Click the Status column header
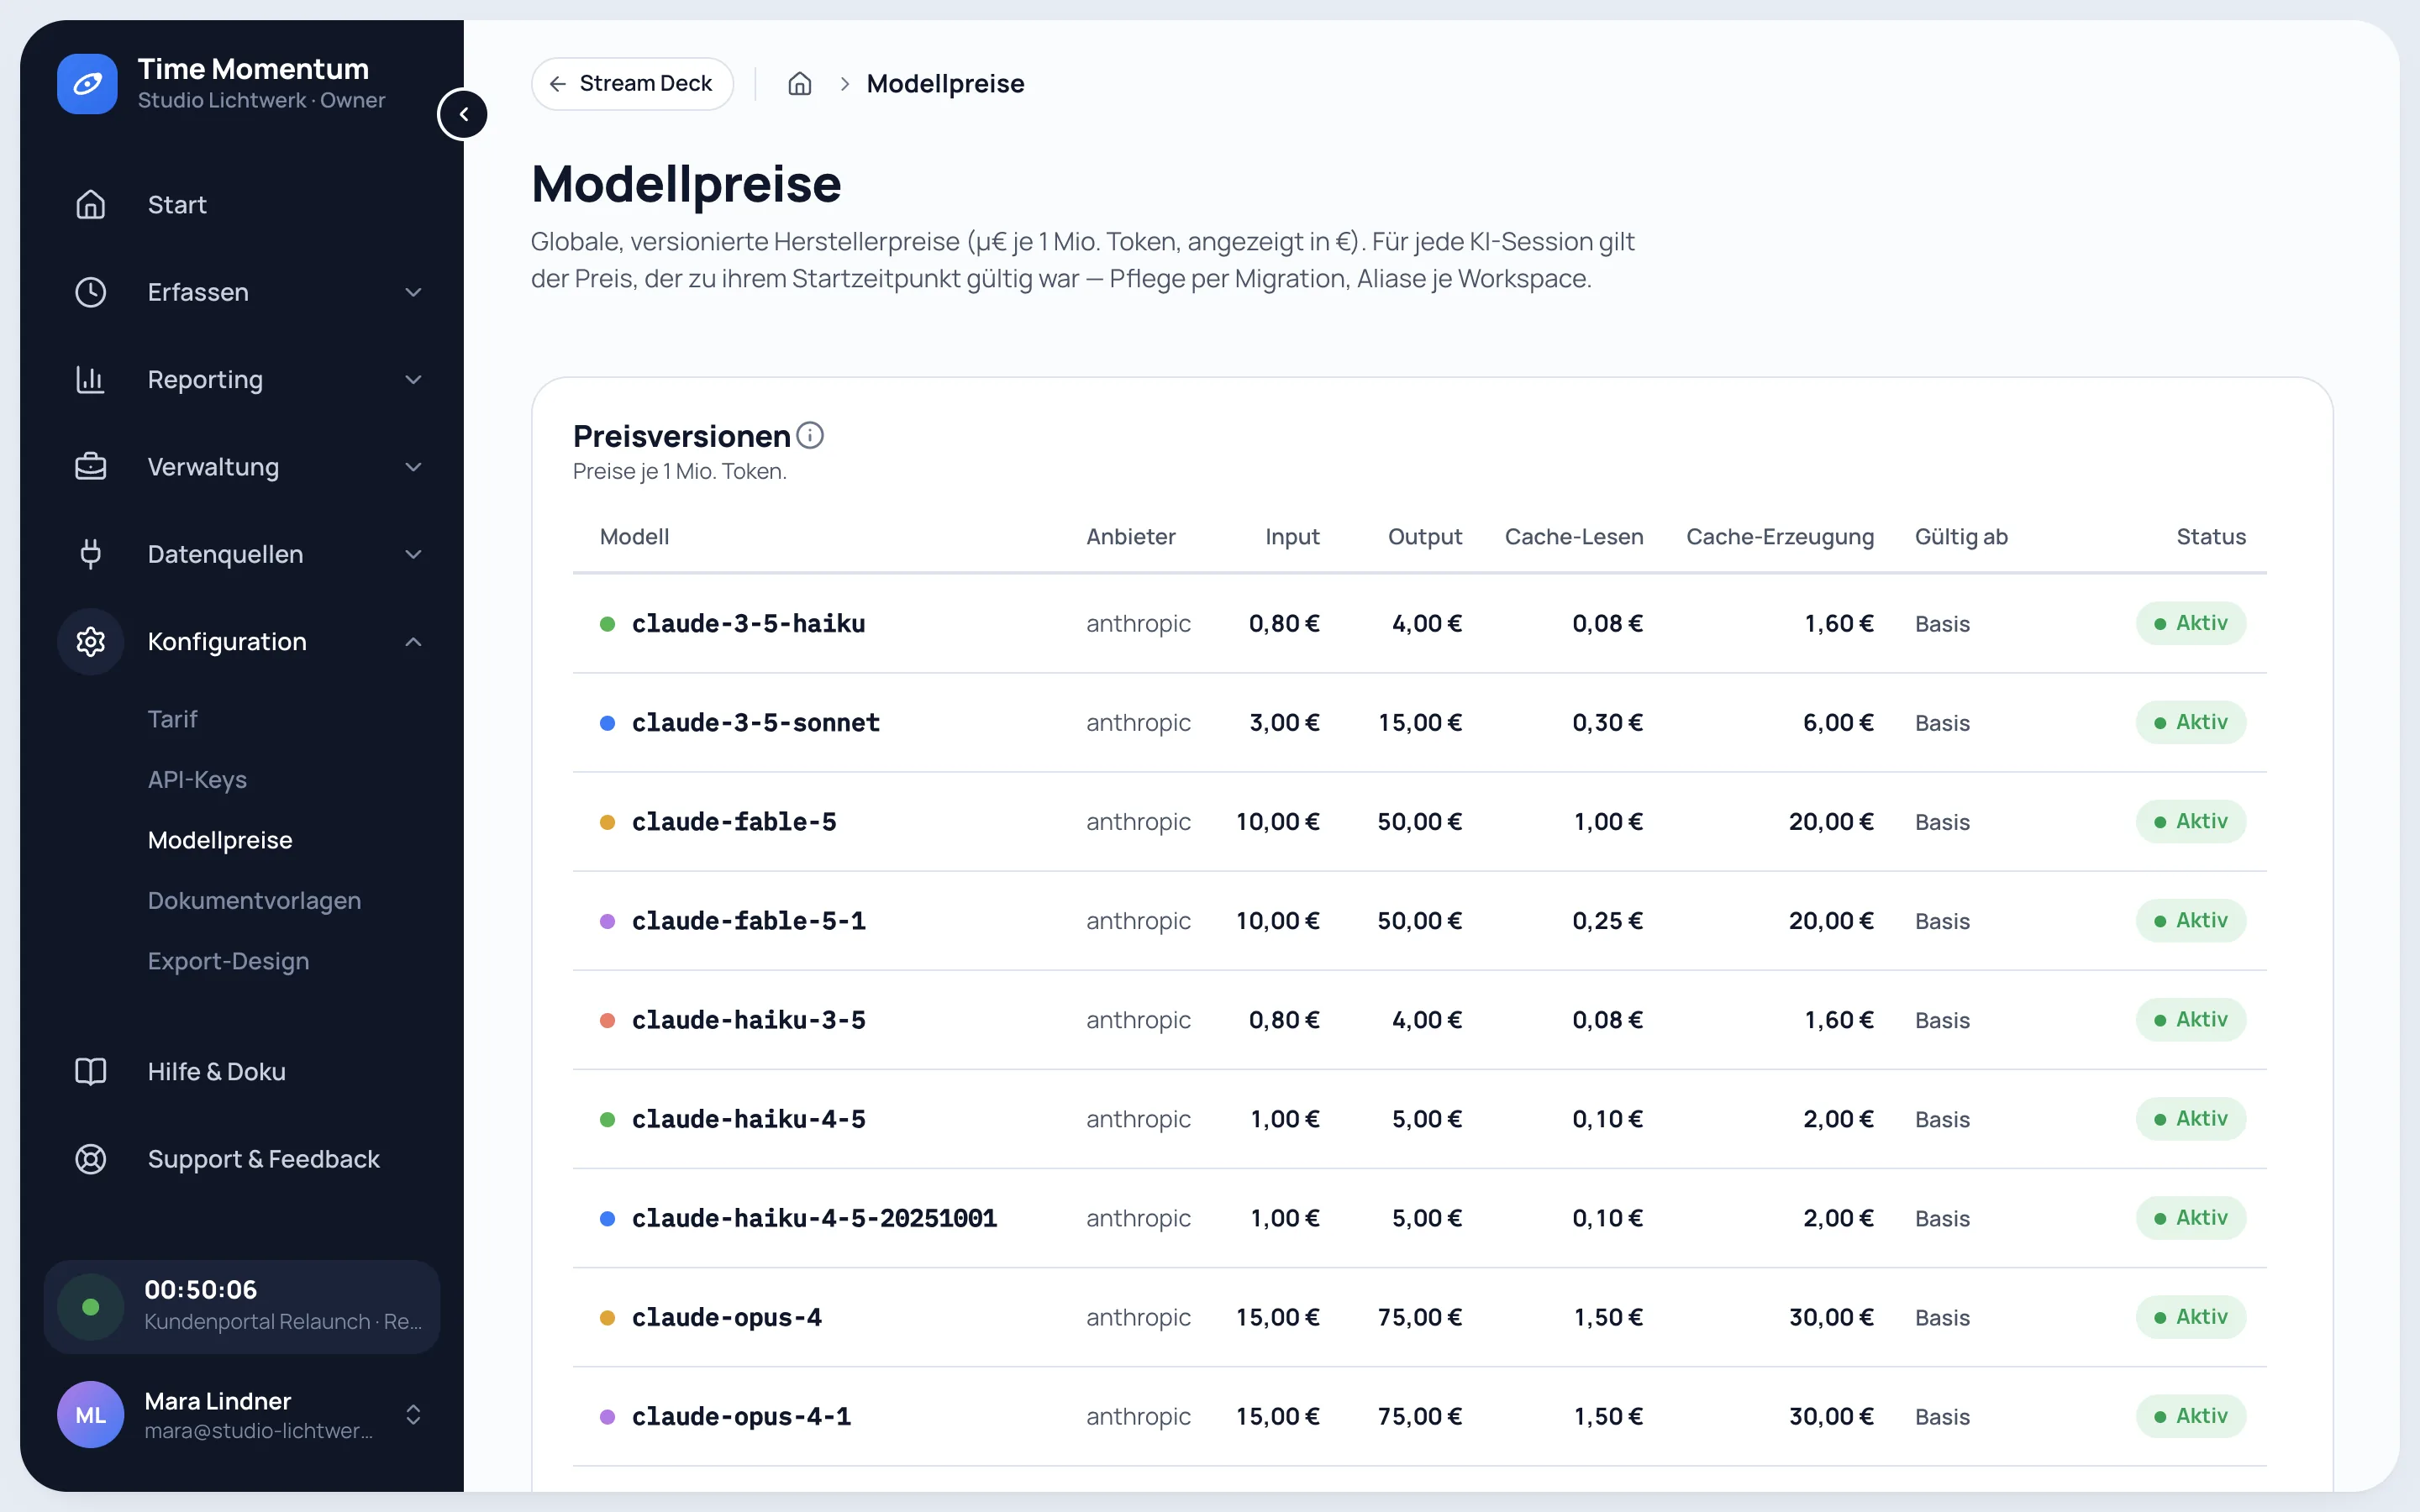 tap(2211, 537)
